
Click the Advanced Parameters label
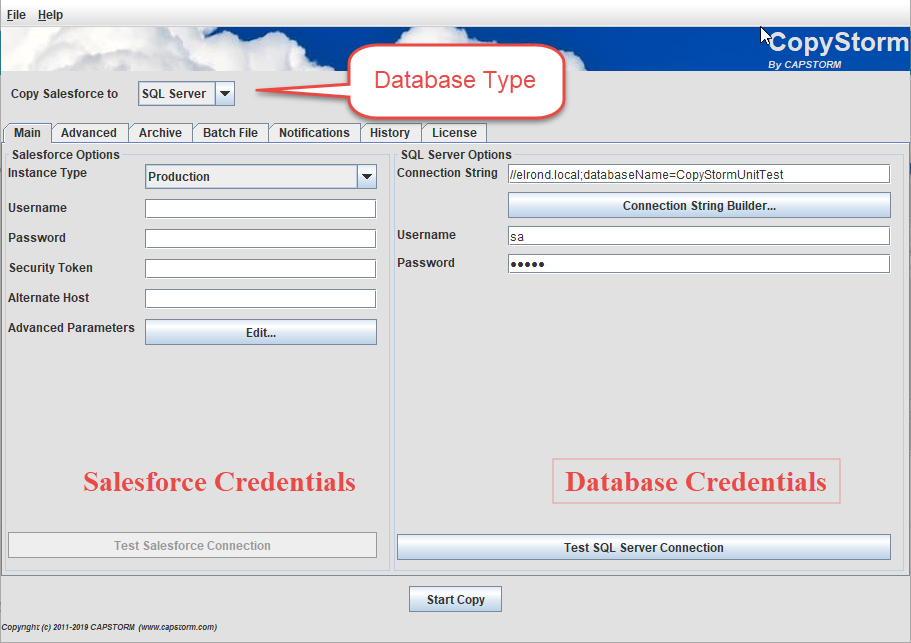click(71, 328)
